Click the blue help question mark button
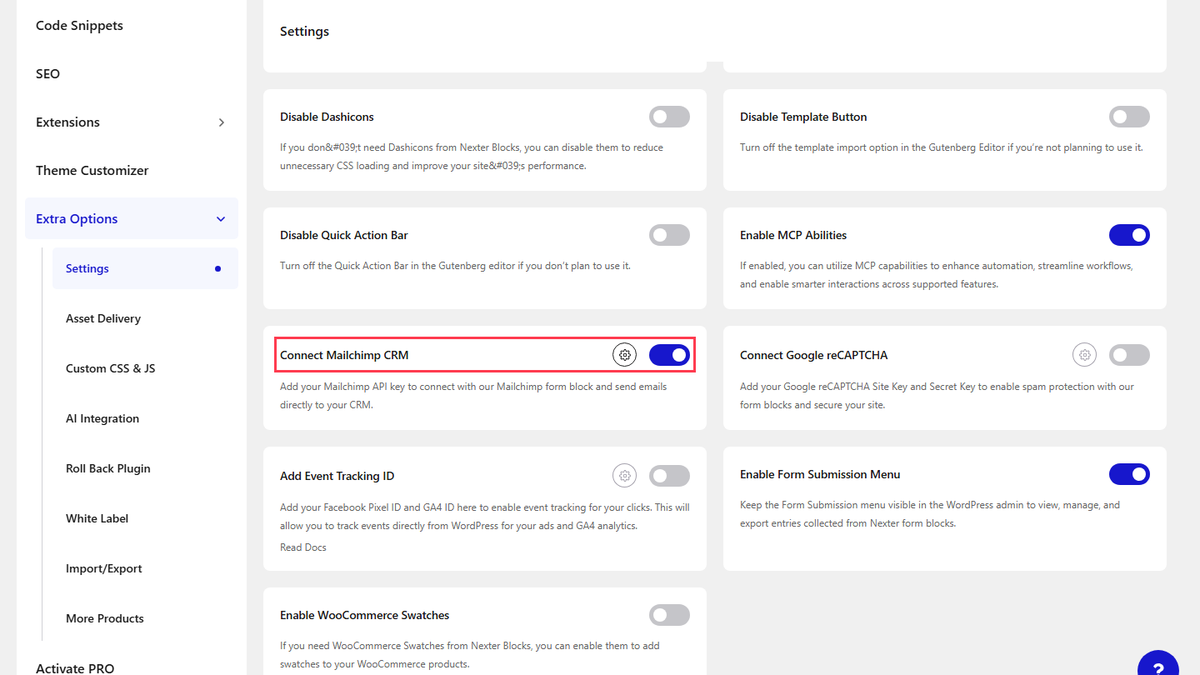Screen dimensions: 1200x675 [x=1158, y=669]
